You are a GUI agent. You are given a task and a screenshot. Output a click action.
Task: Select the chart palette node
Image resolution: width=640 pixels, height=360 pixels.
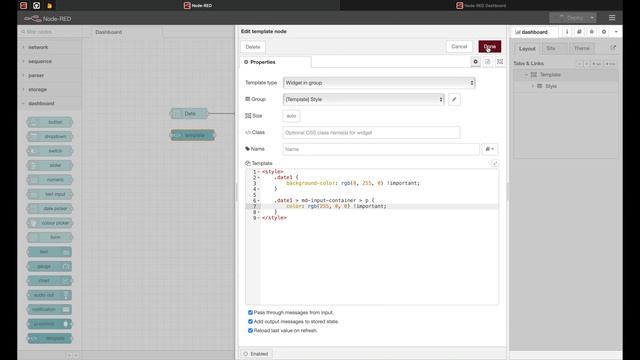50,280
